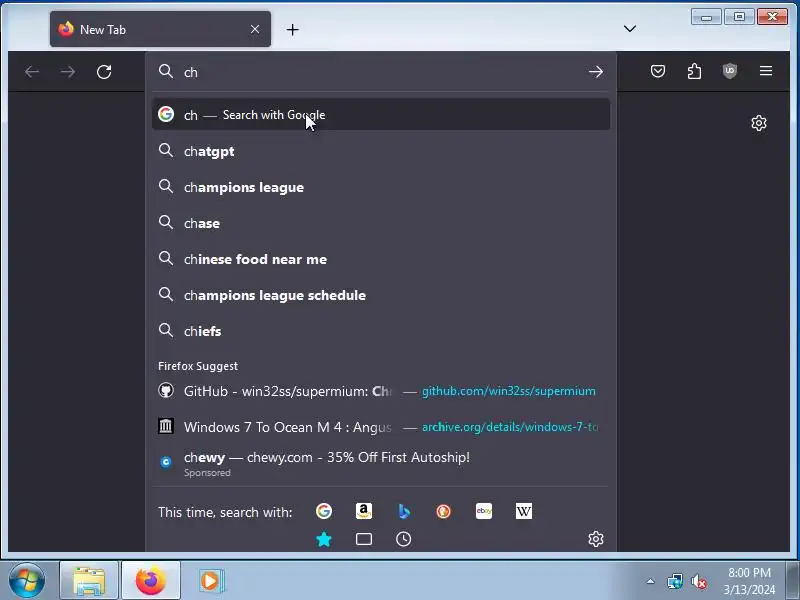Open the sponsored chewy.com suggestion

tap(381, 463)
